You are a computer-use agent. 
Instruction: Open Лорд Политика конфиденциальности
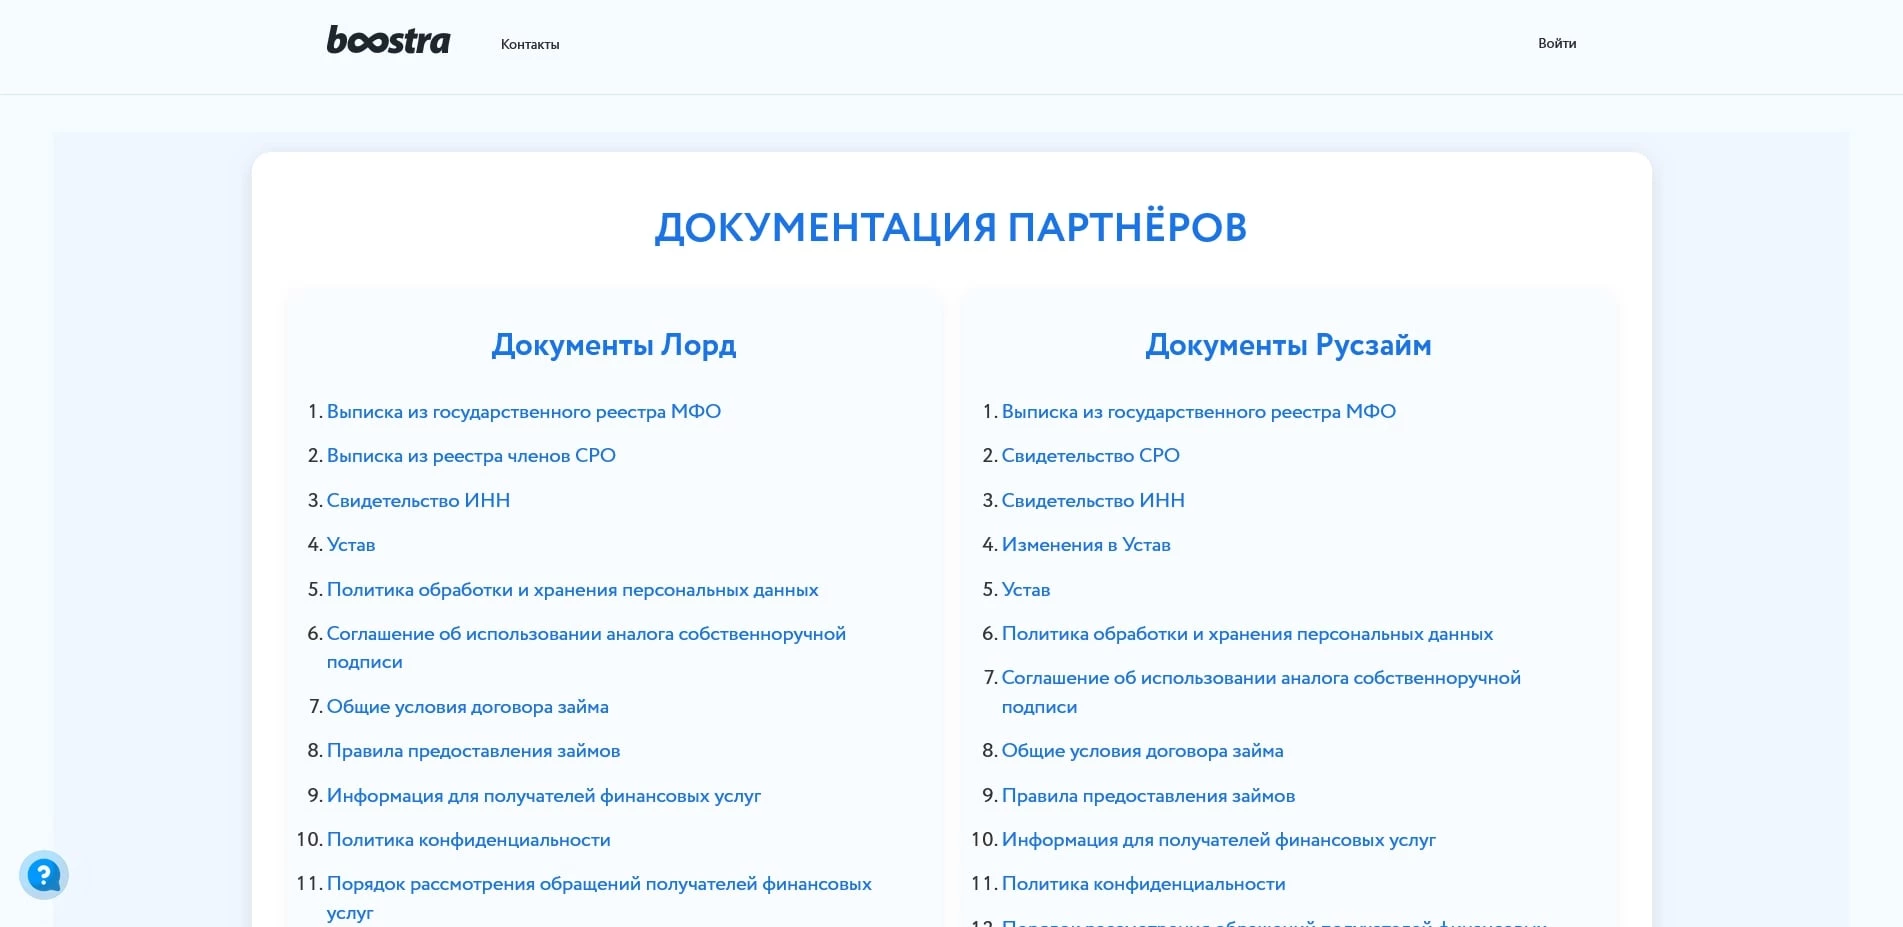pyautogui.click(x=468, y=839)
